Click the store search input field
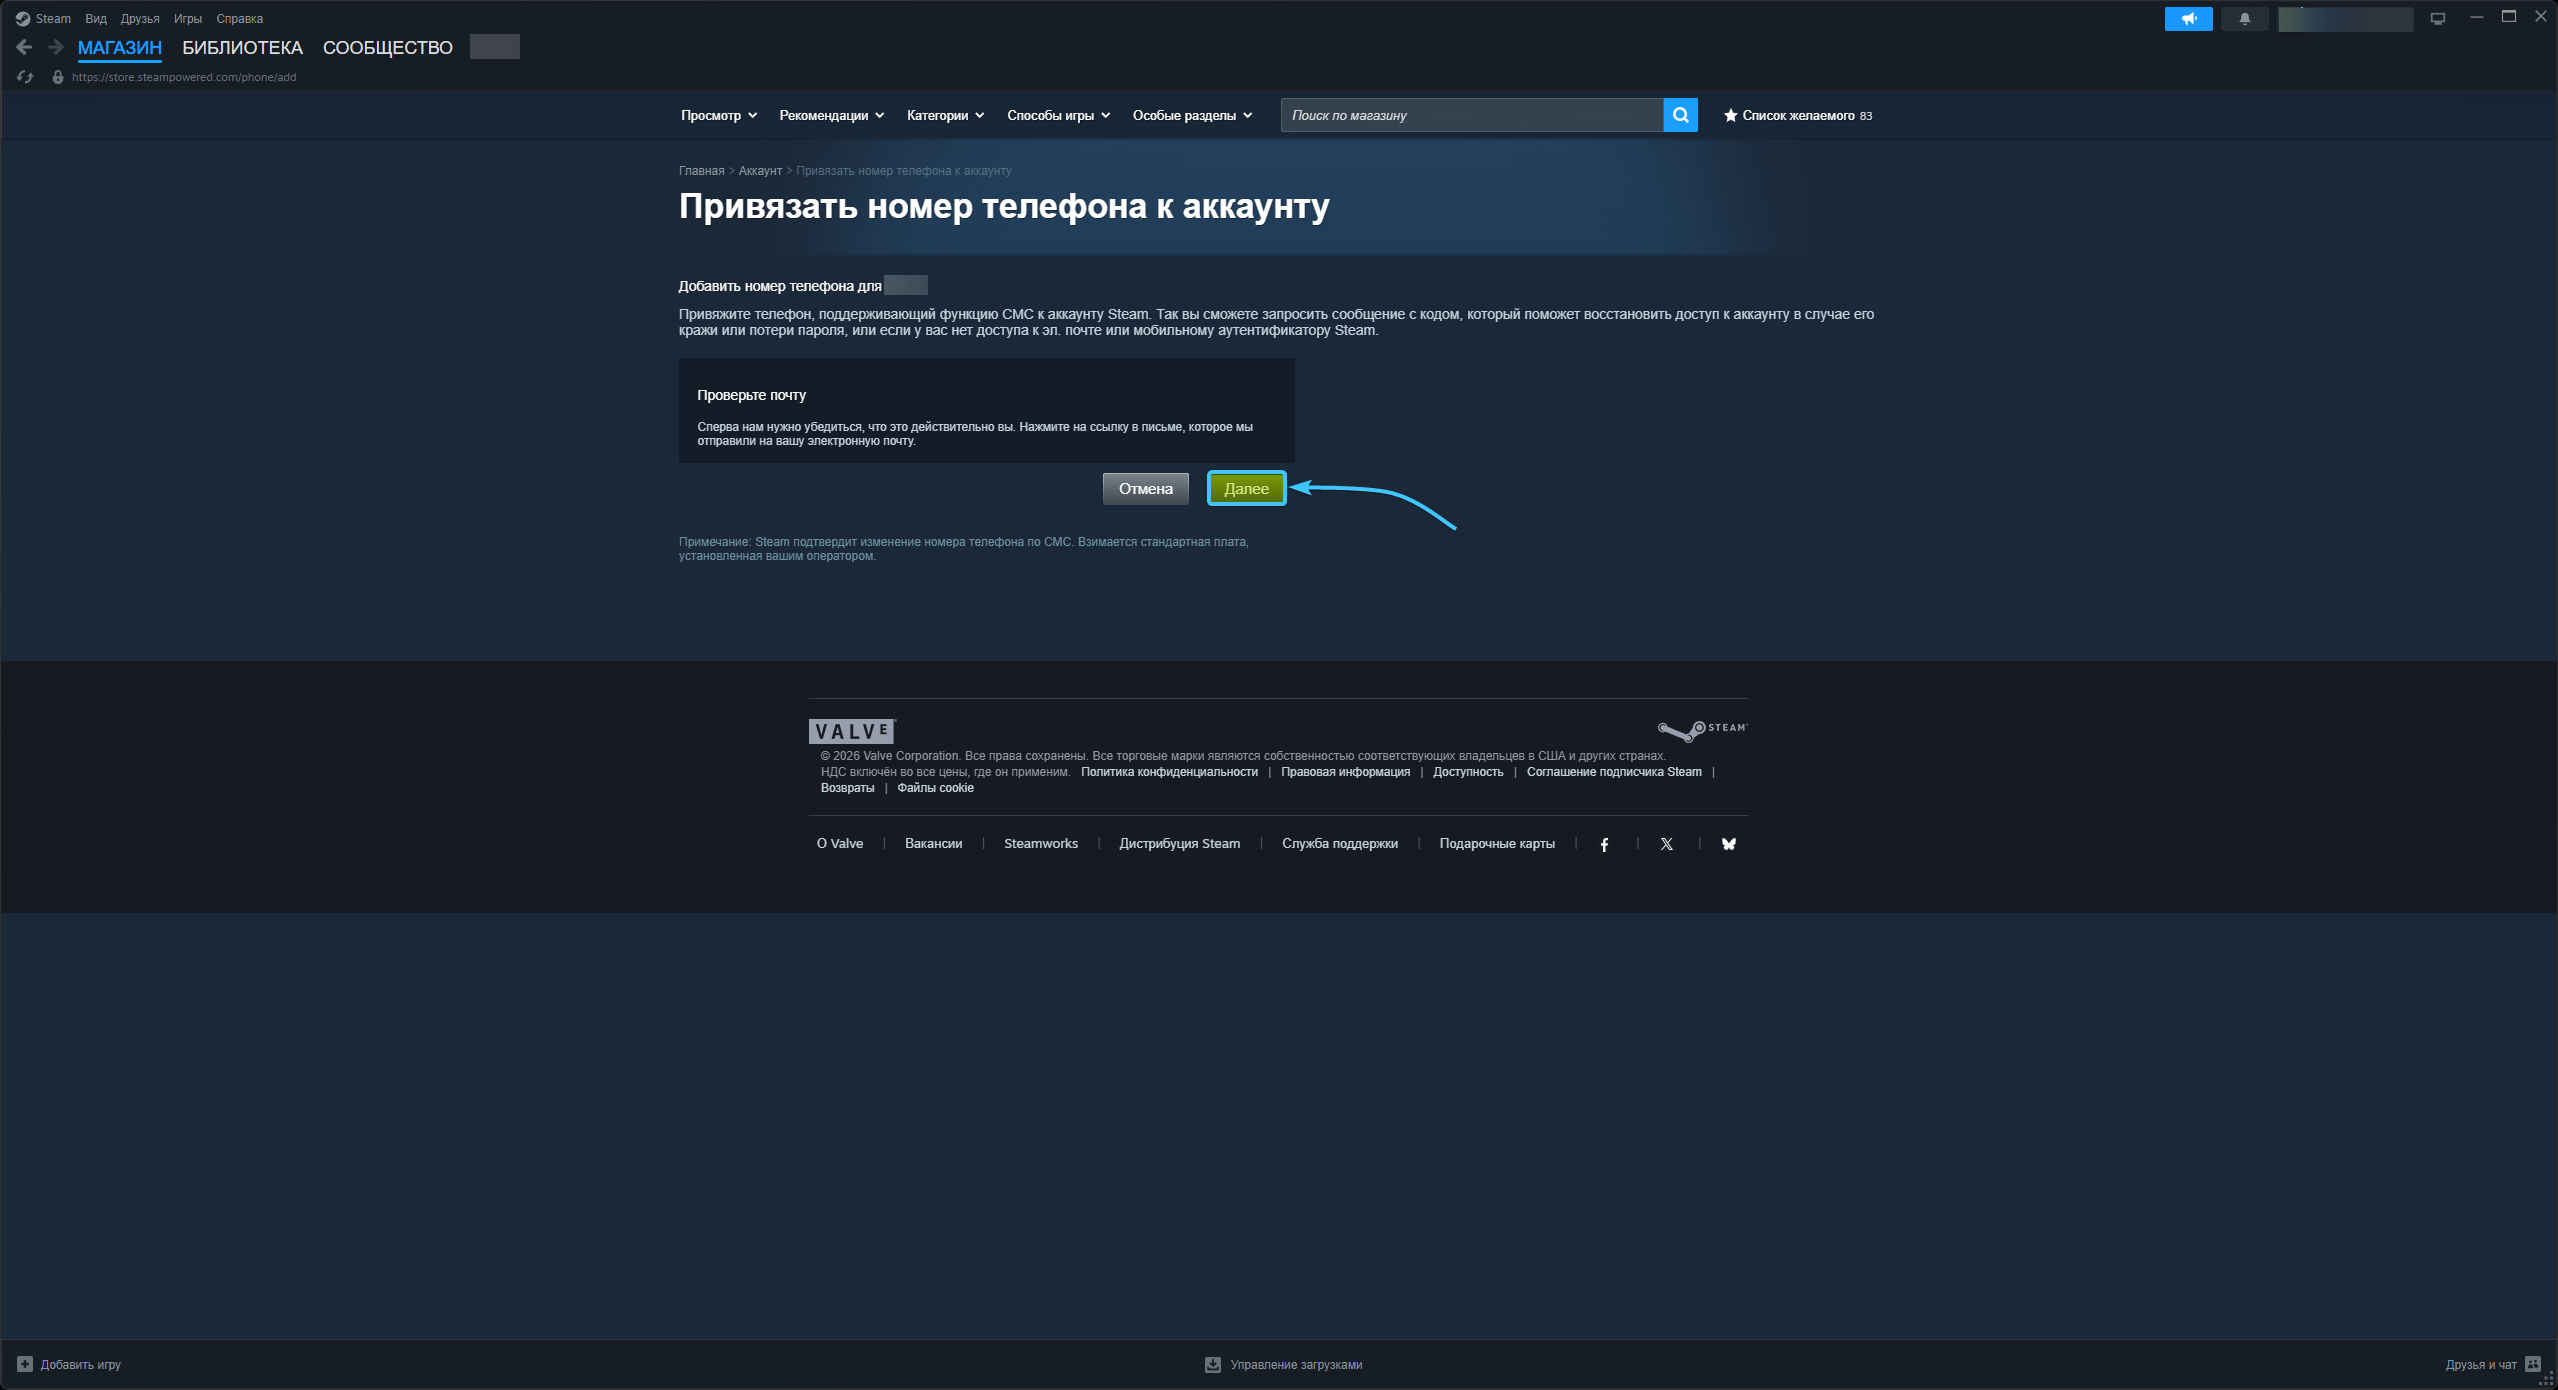The width and height of the screenshot is (2558, 1390). 1470,115
